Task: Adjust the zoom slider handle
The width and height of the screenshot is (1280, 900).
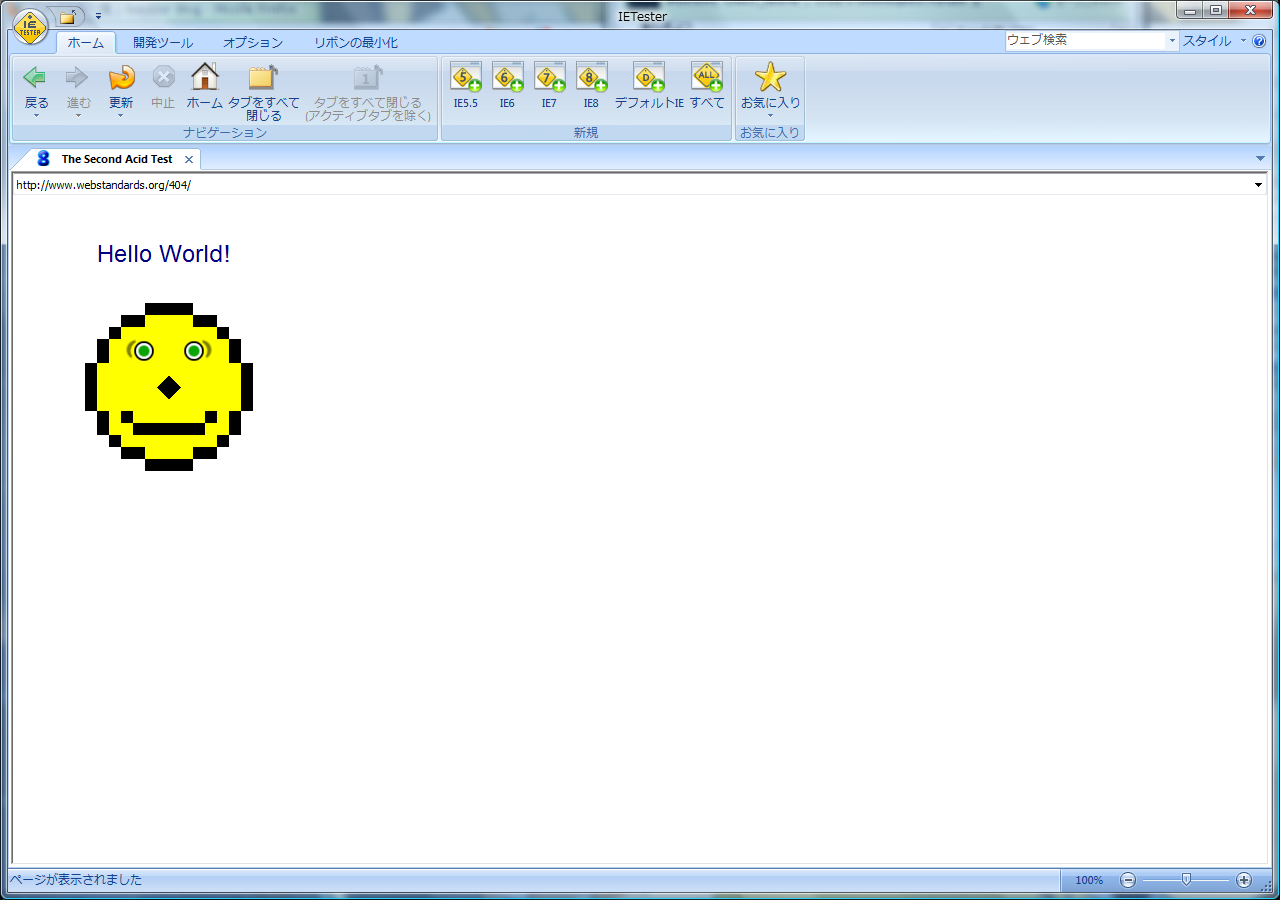Action: (1186, 880)
